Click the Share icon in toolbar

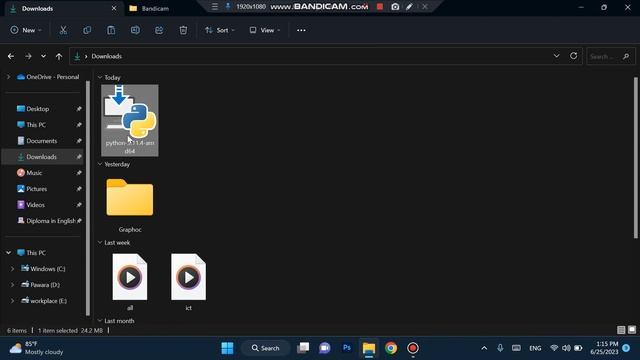pos(159,30)
